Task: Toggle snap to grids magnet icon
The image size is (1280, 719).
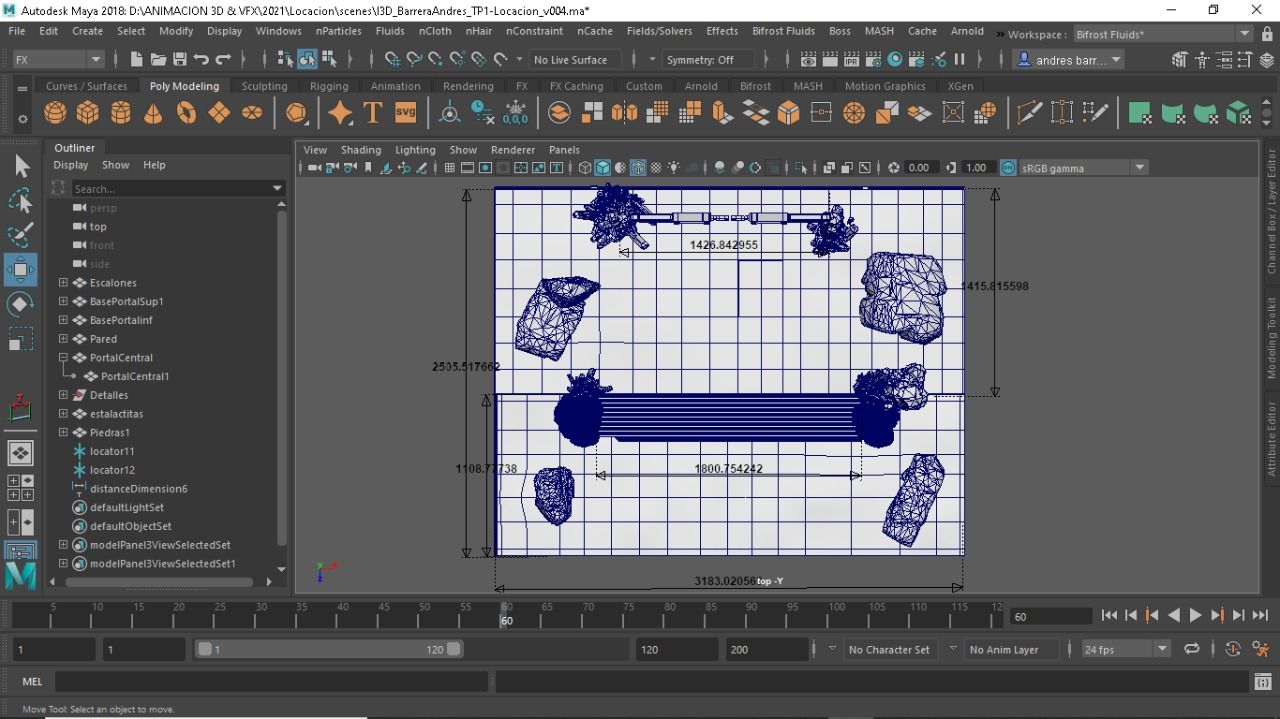Action: [393, 60]
